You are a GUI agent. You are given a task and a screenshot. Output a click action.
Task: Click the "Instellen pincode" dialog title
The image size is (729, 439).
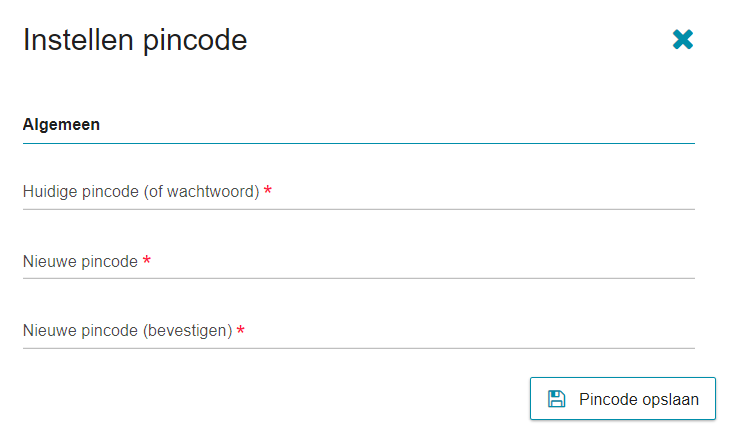click(135, 40)
